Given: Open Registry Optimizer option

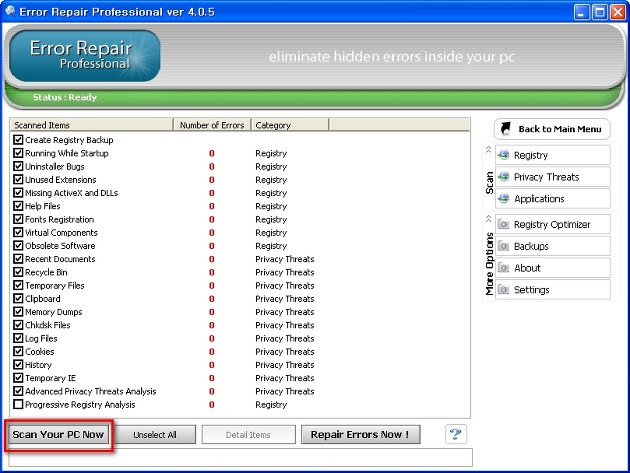Looking at the screenshot, I should [553, 224].
